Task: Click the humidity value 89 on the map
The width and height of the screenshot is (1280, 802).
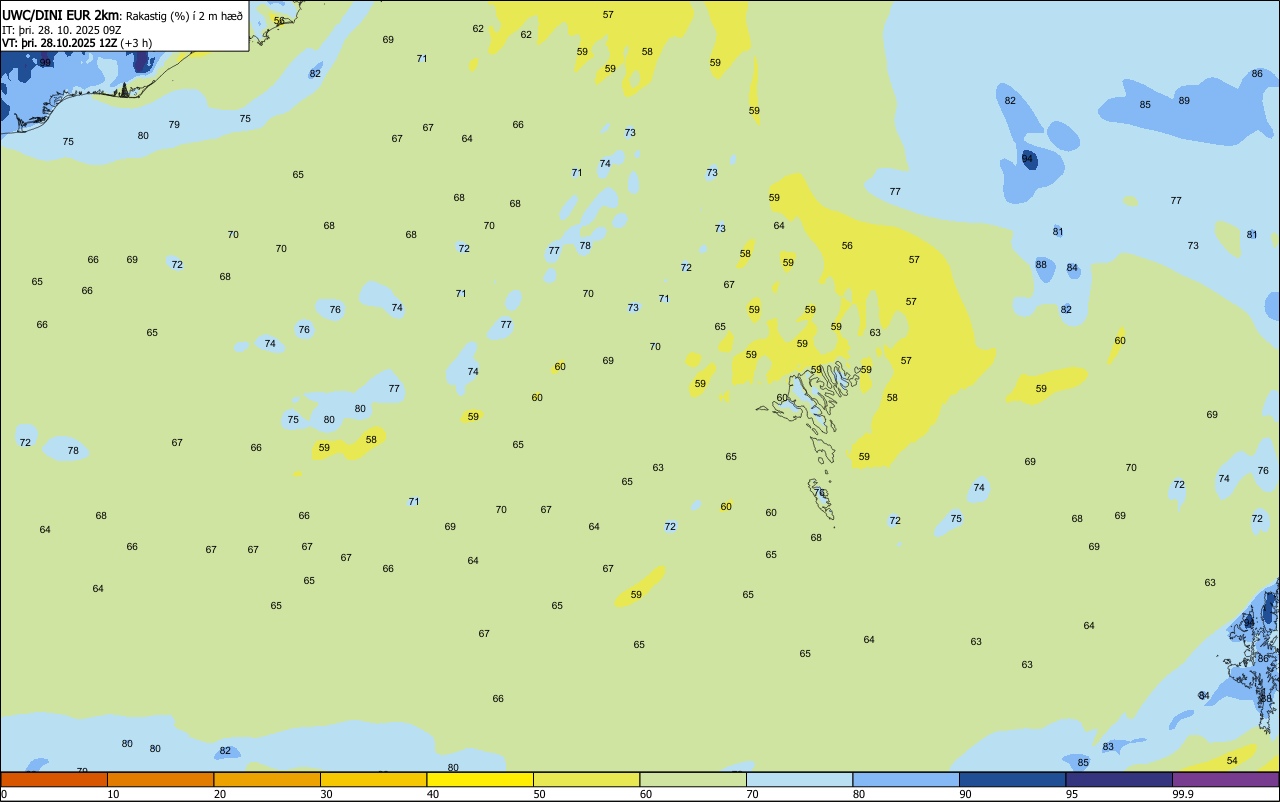Action: (1184, 100)
